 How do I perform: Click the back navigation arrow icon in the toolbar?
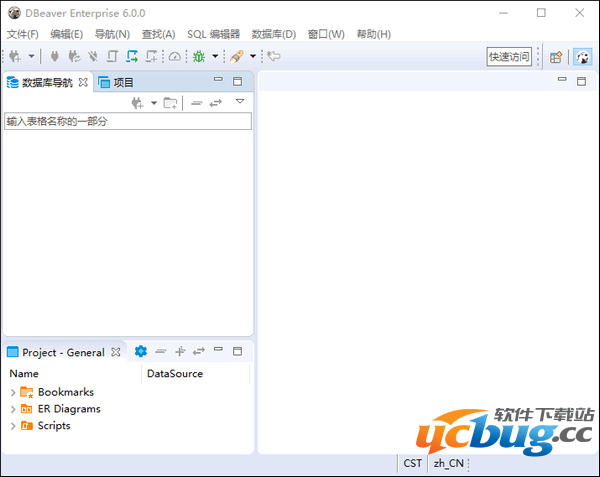click(274, 56)
